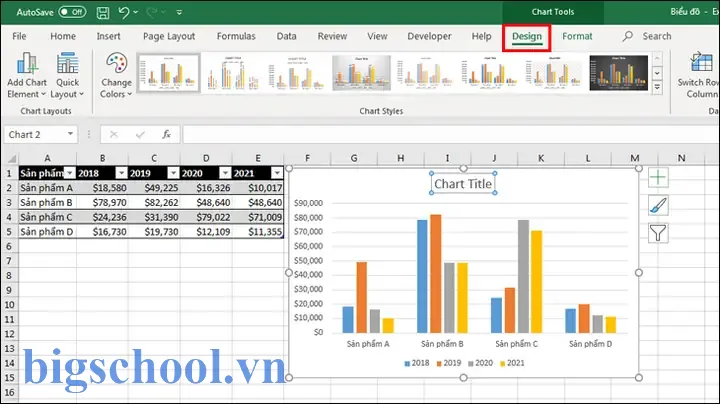Select the 2018 legend entry
Image resolution: width=720 pixels, height=404 pixels.
tap(417, 363)
